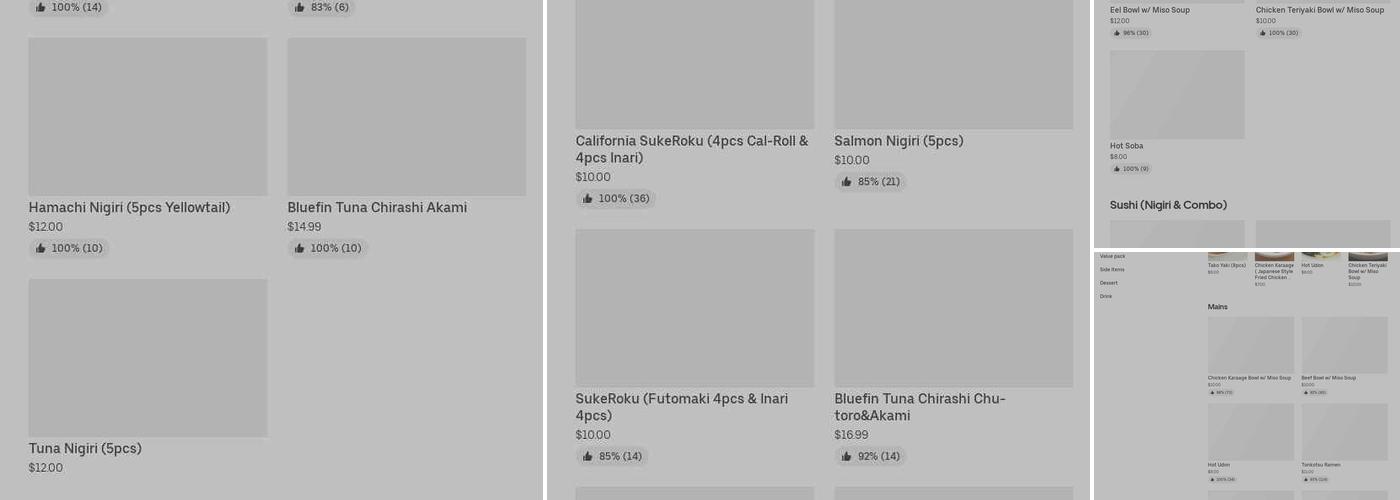Image resolution: width=1400 pixels, height=500 pixels.
Task: Select the Hamachi Nigiri product image
Action: (x=148, y=117)
